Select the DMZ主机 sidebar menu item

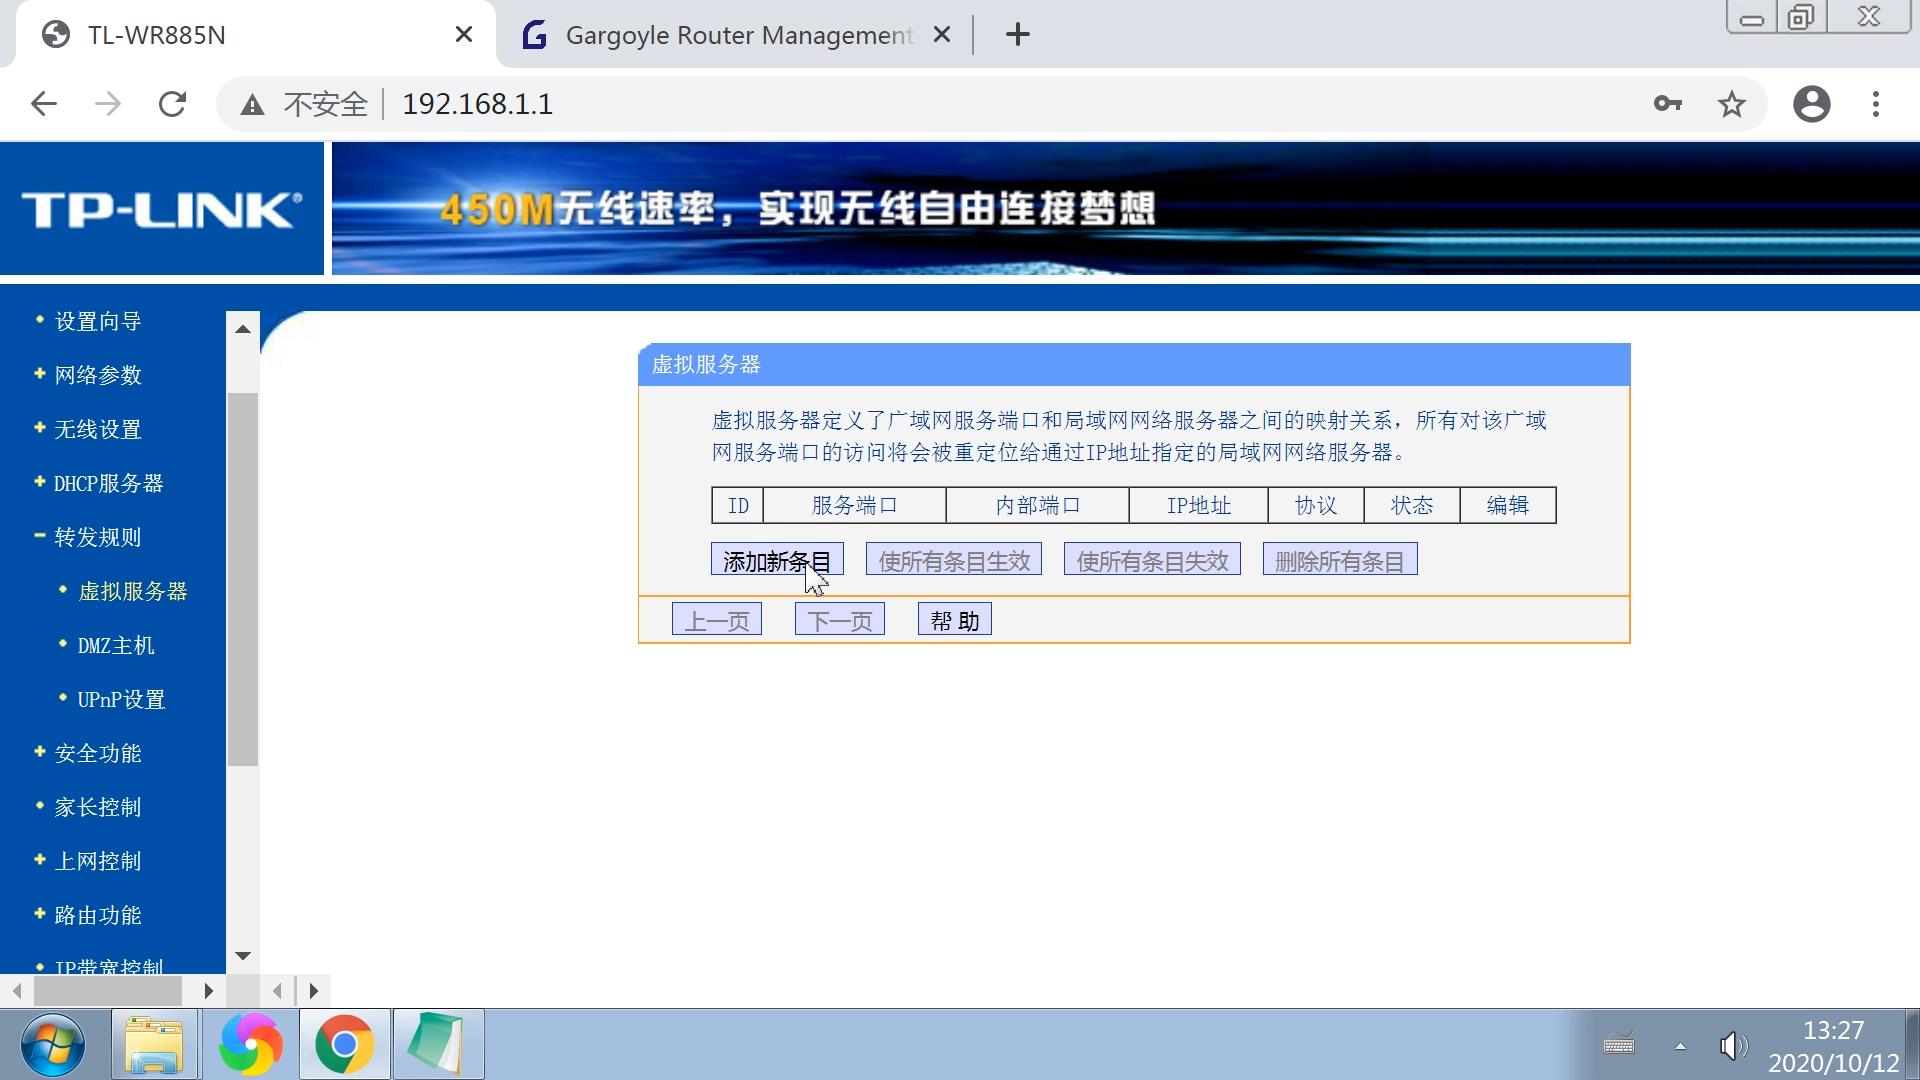point(116,645)
